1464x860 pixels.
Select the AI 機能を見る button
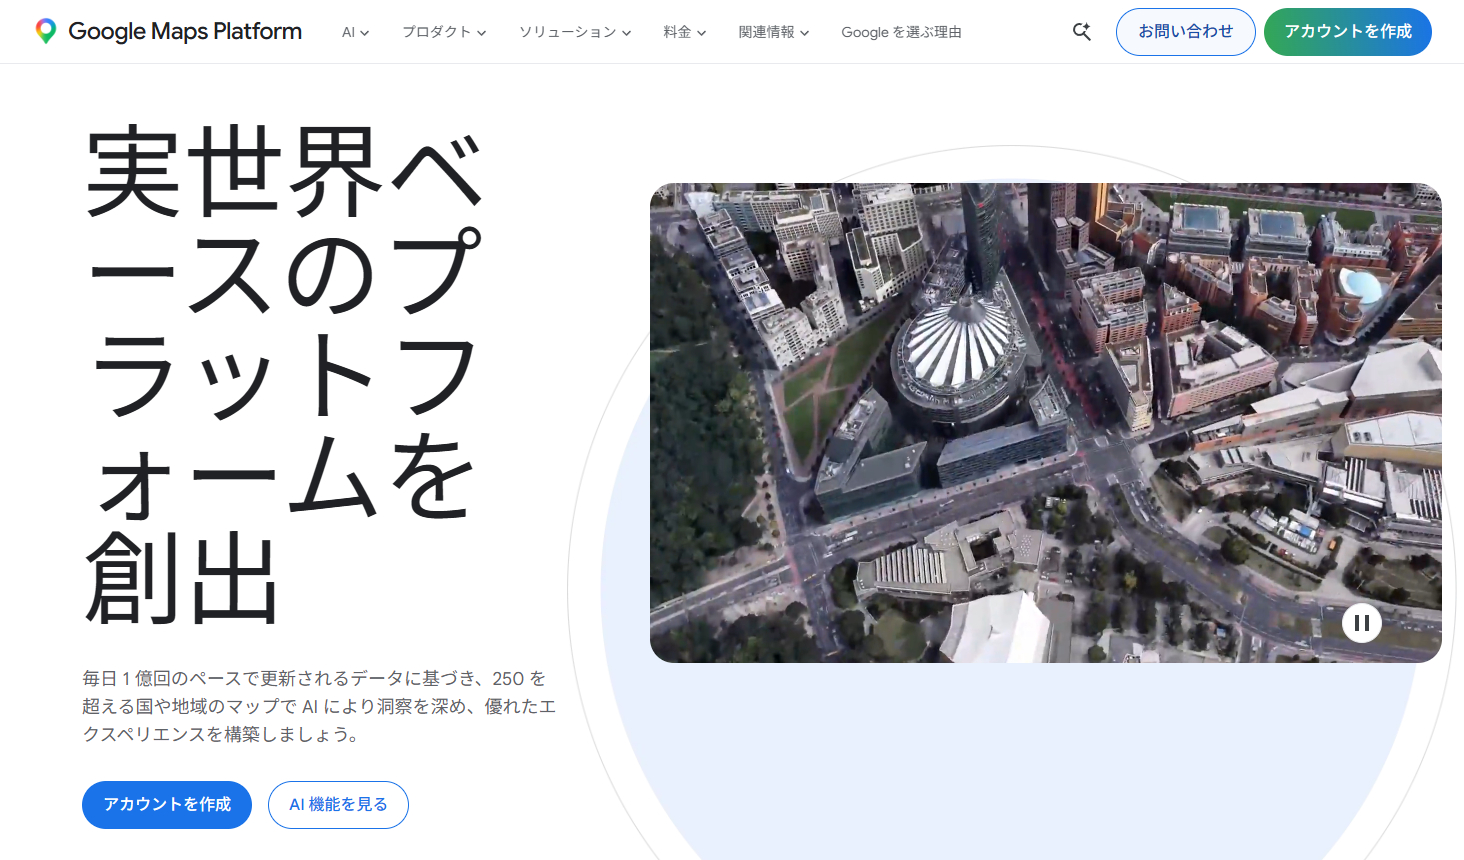[x=338, y=805]
